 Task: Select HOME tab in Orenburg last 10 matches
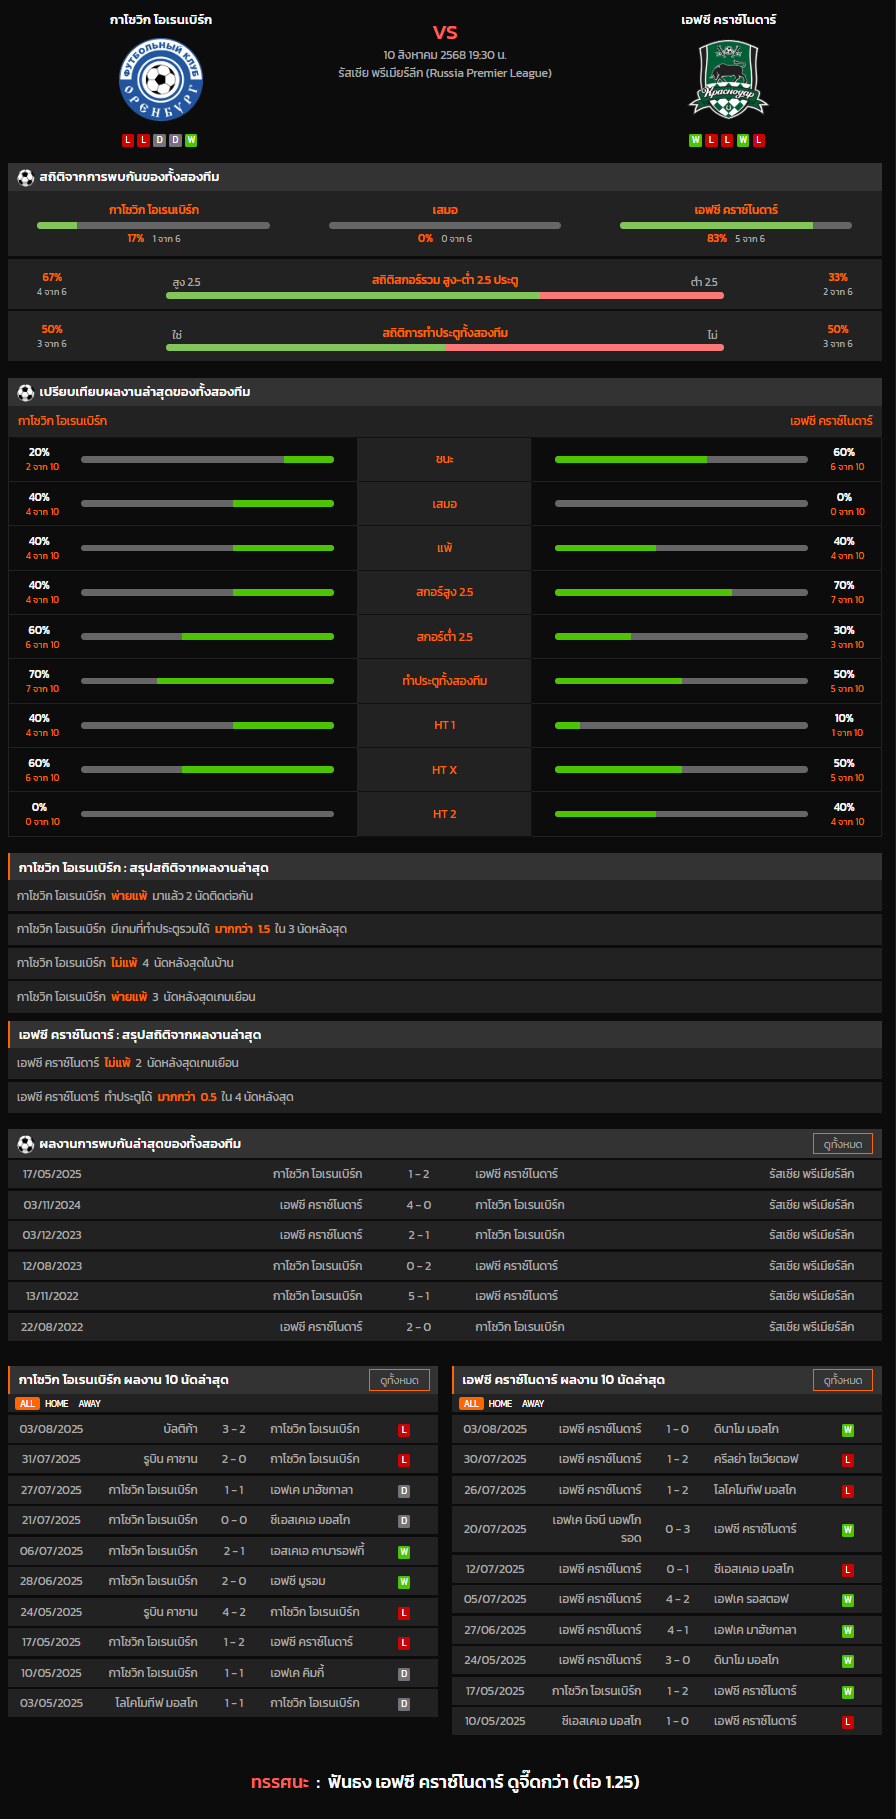(57, 1404)
